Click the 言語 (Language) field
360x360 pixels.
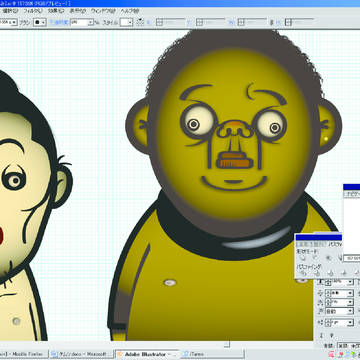349,345
